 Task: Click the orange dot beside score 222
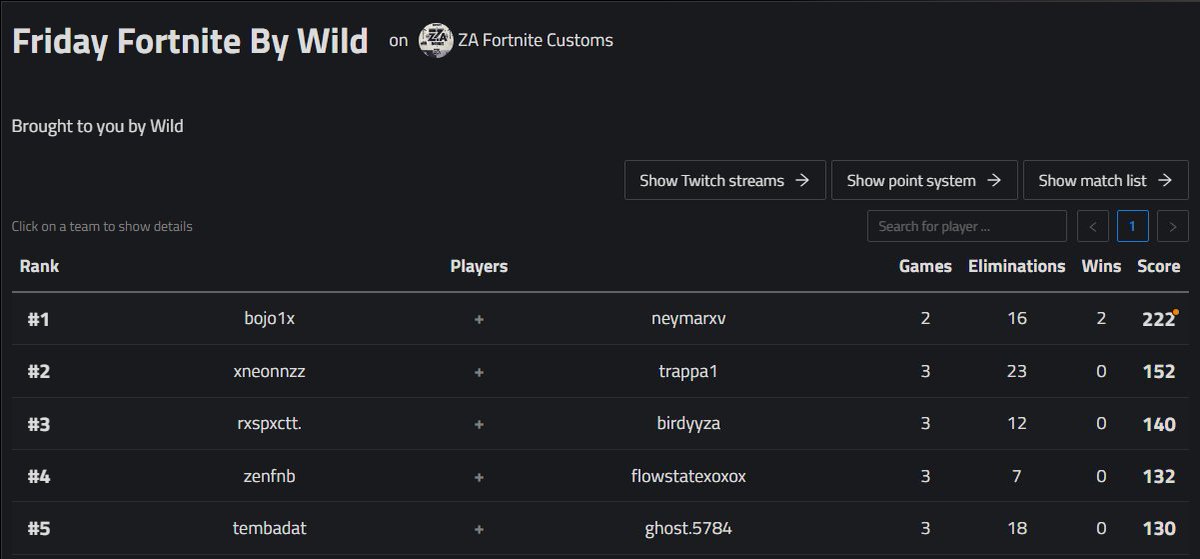(x=1175, y=313)
